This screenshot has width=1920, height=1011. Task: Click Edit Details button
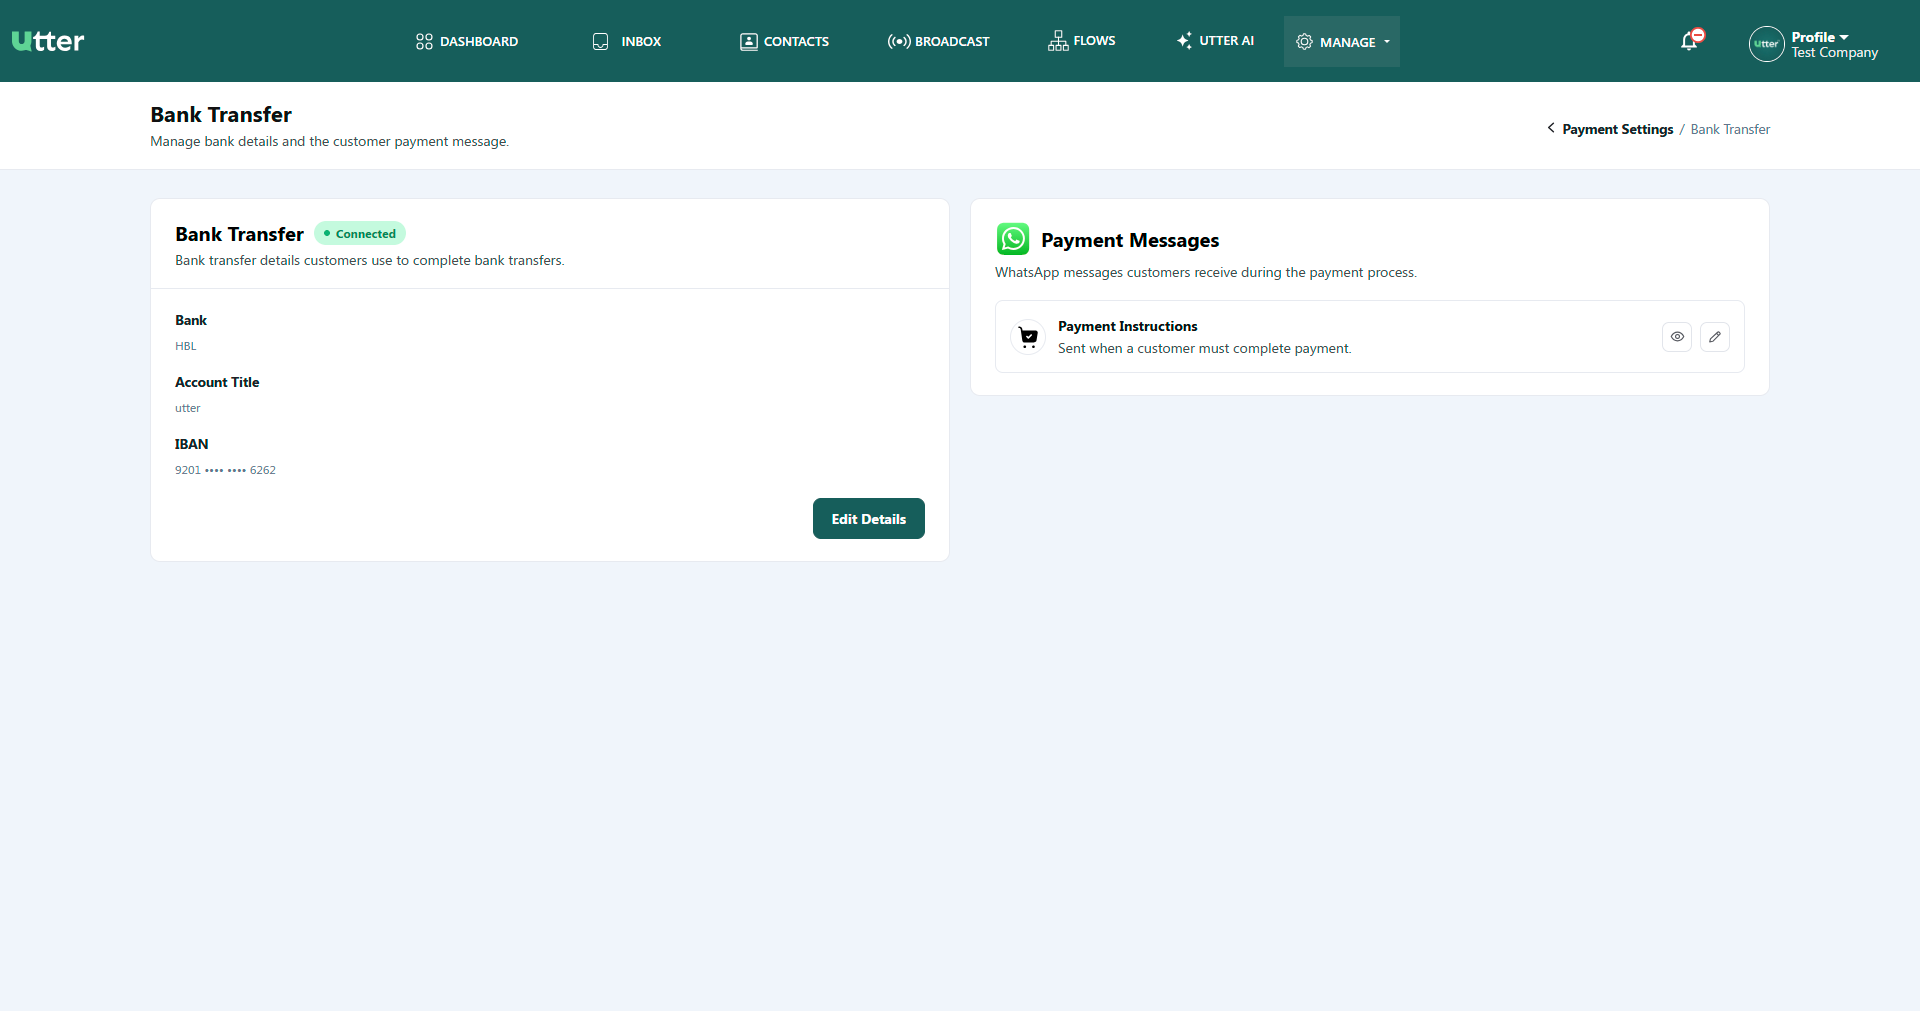(x=868, y=518)
